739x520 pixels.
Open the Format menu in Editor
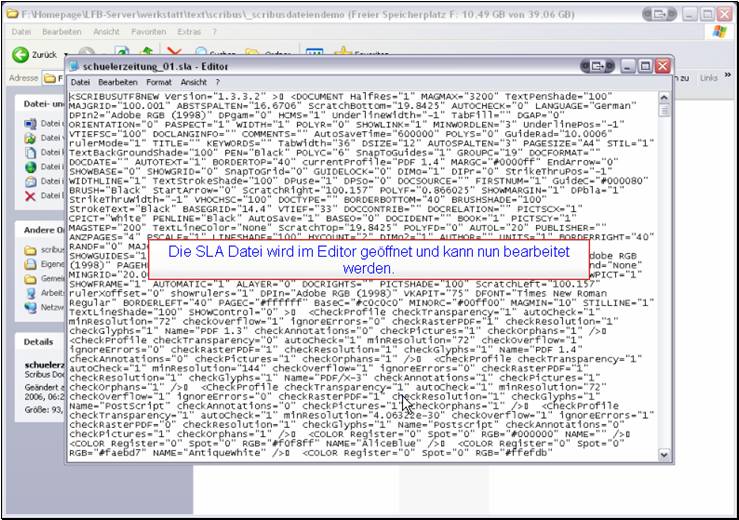(x=158, y=82)
